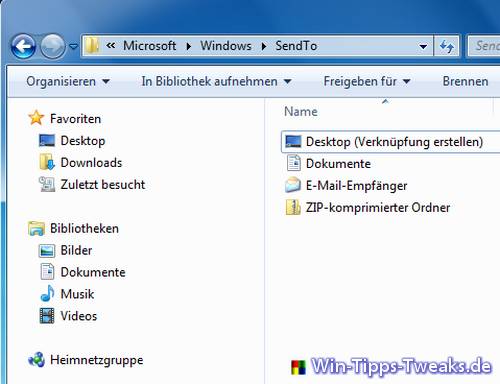Screen dimensions: 500x384
Task: Open the Organisieren menu
Action: pyautogui.click(x=68, y=81)
